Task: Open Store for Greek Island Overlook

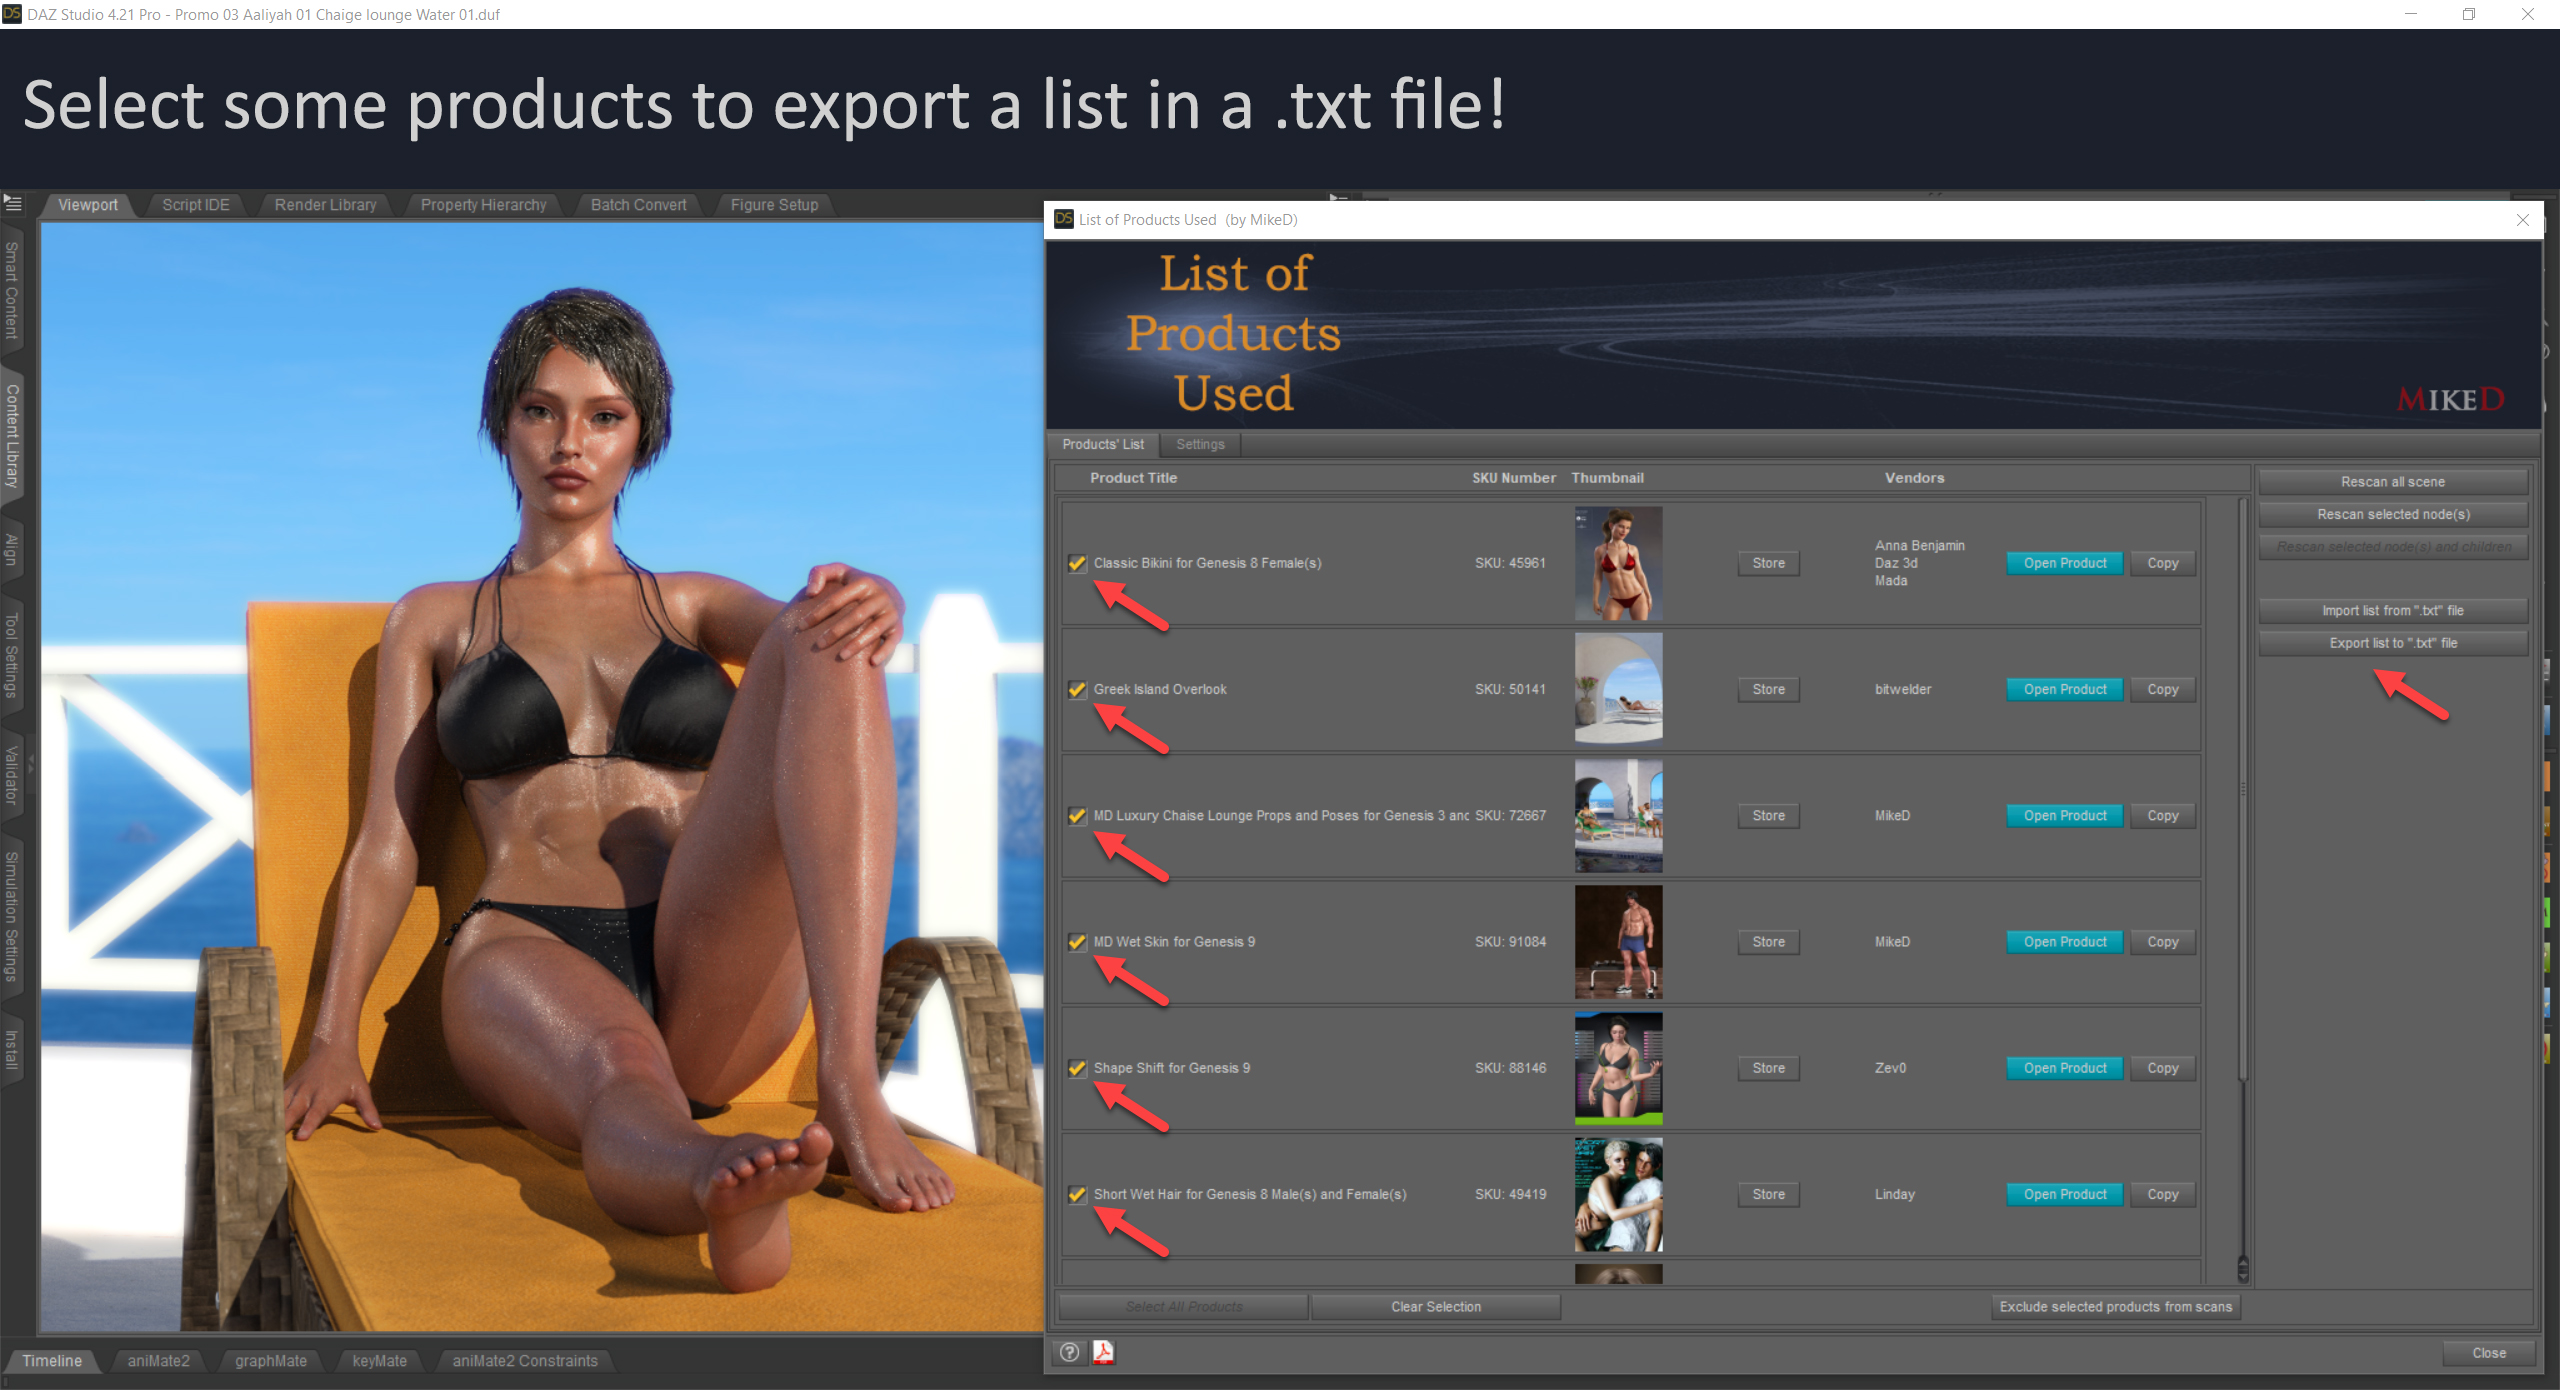Action: (x=1768, y=689)
